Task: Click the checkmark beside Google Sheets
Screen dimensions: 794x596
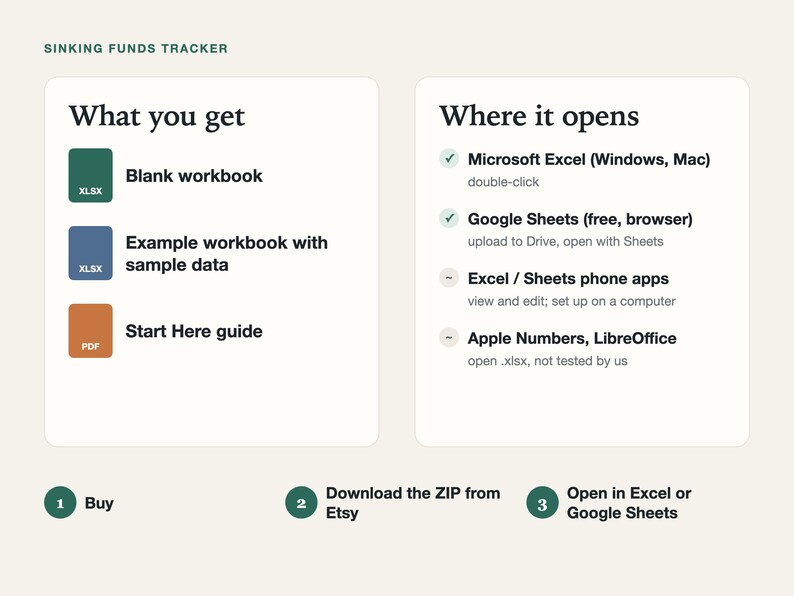Action: click(x=449, y=218)
